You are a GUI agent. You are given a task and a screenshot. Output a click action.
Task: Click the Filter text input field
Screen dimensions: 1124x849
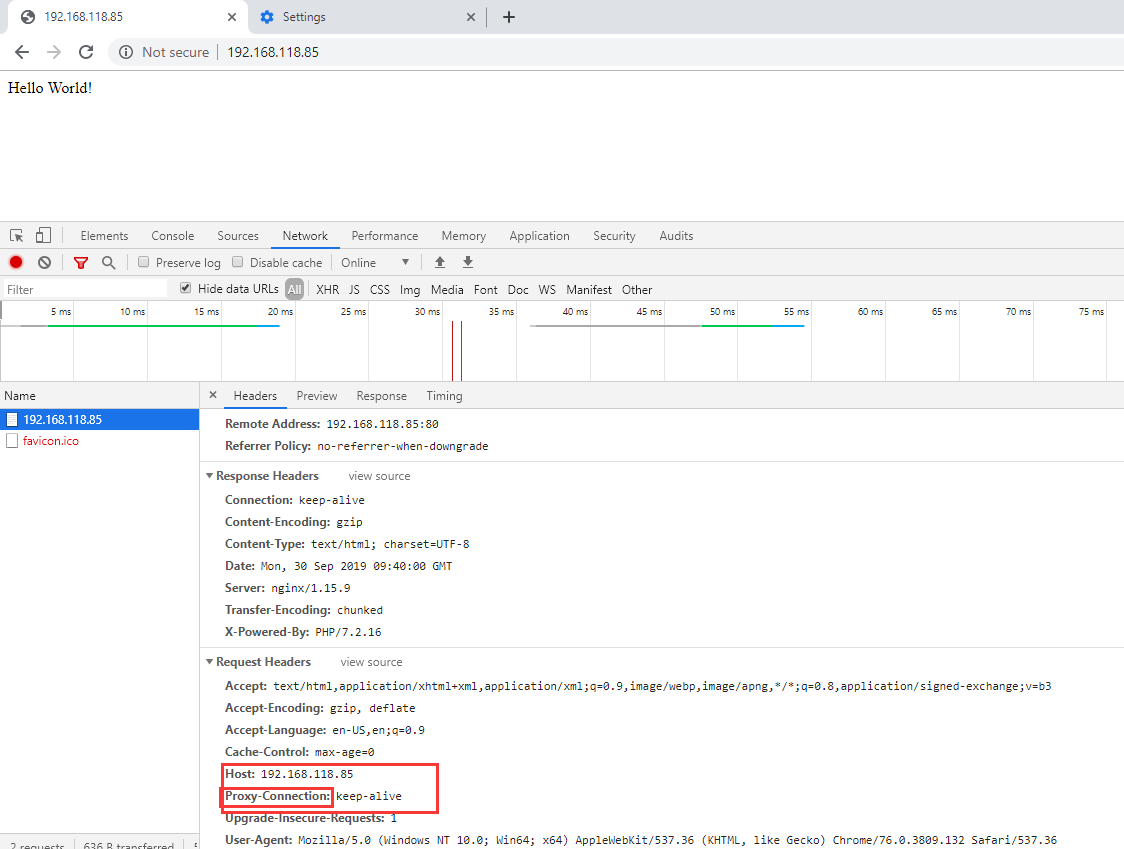[x=85, y=290]
